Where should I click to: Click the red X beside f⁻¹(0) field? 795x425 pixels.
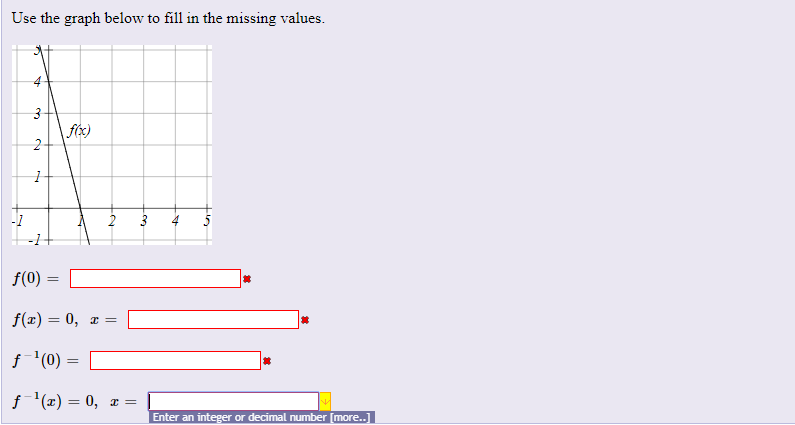267,361
